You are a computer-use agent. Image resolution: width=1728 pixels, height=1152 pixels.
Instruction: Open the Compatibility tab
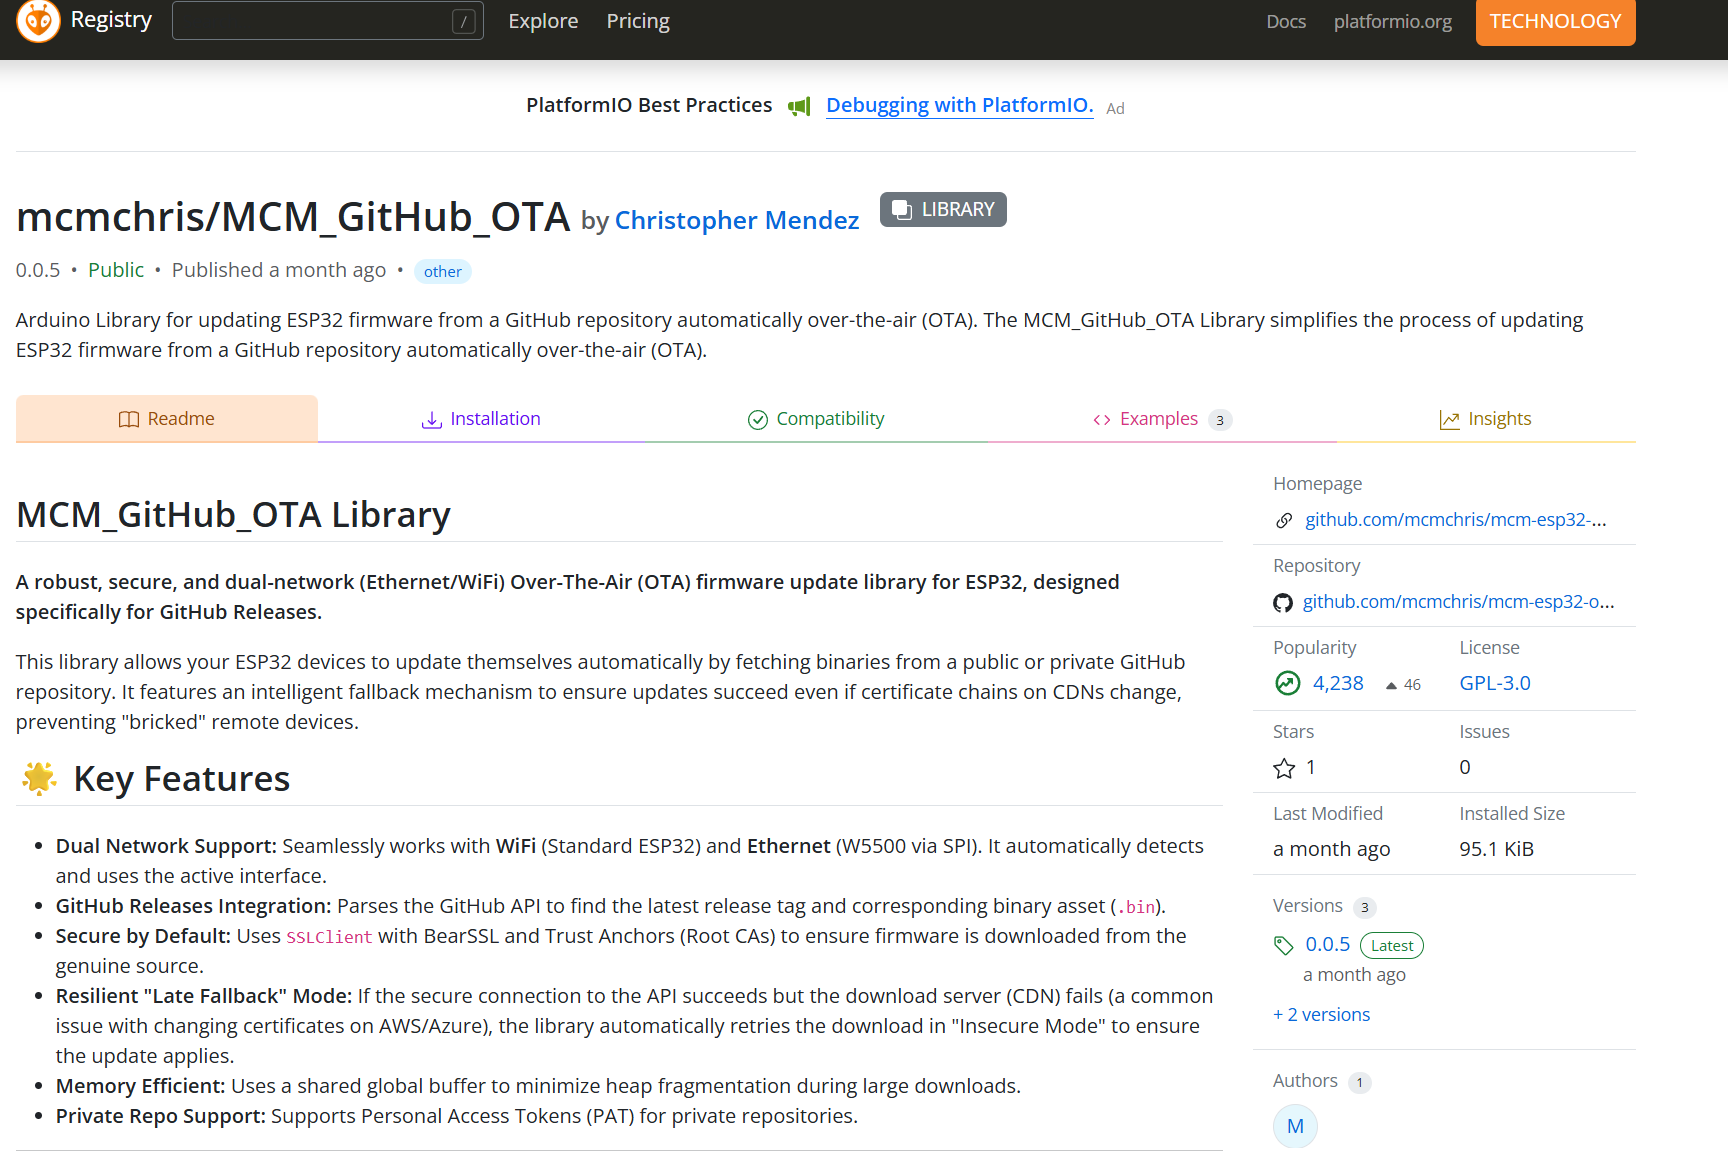816,419
